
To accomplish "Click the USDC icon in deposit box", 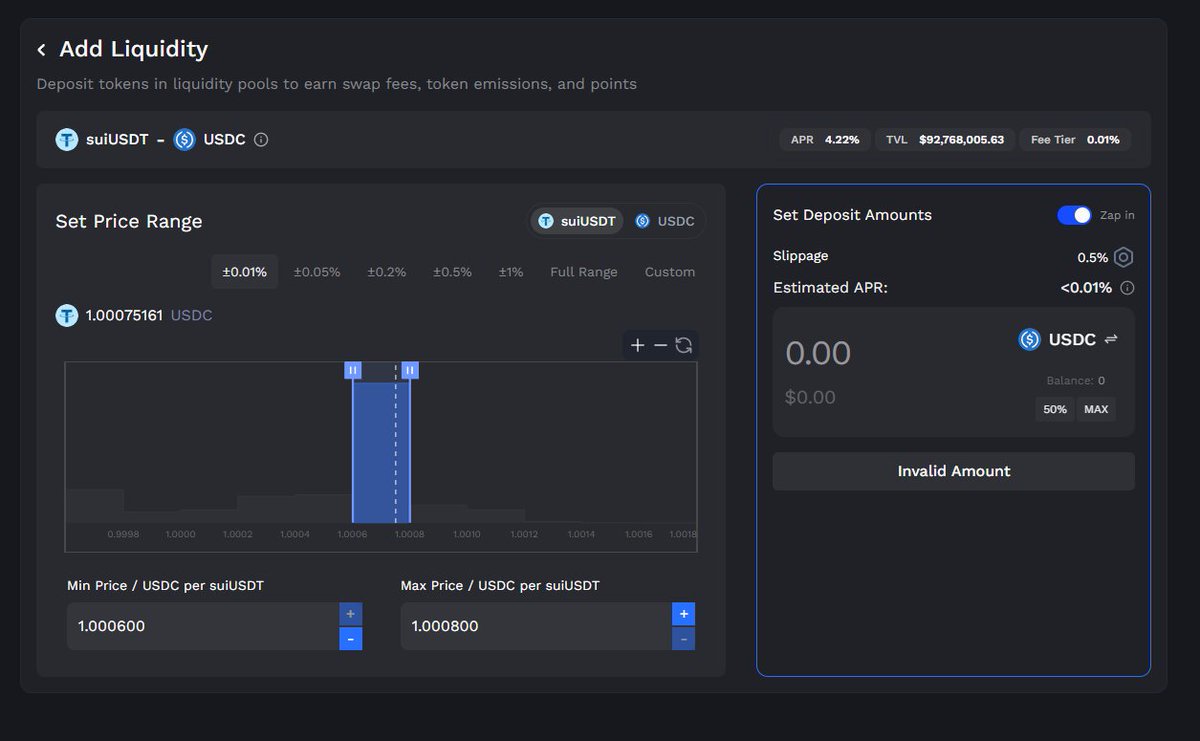I will (1029, 340).
